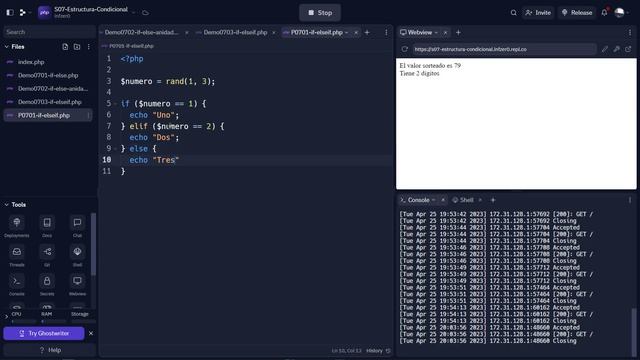Select the Console pane tab
This screenshot has height=360, width=640.
coord(418,200)
